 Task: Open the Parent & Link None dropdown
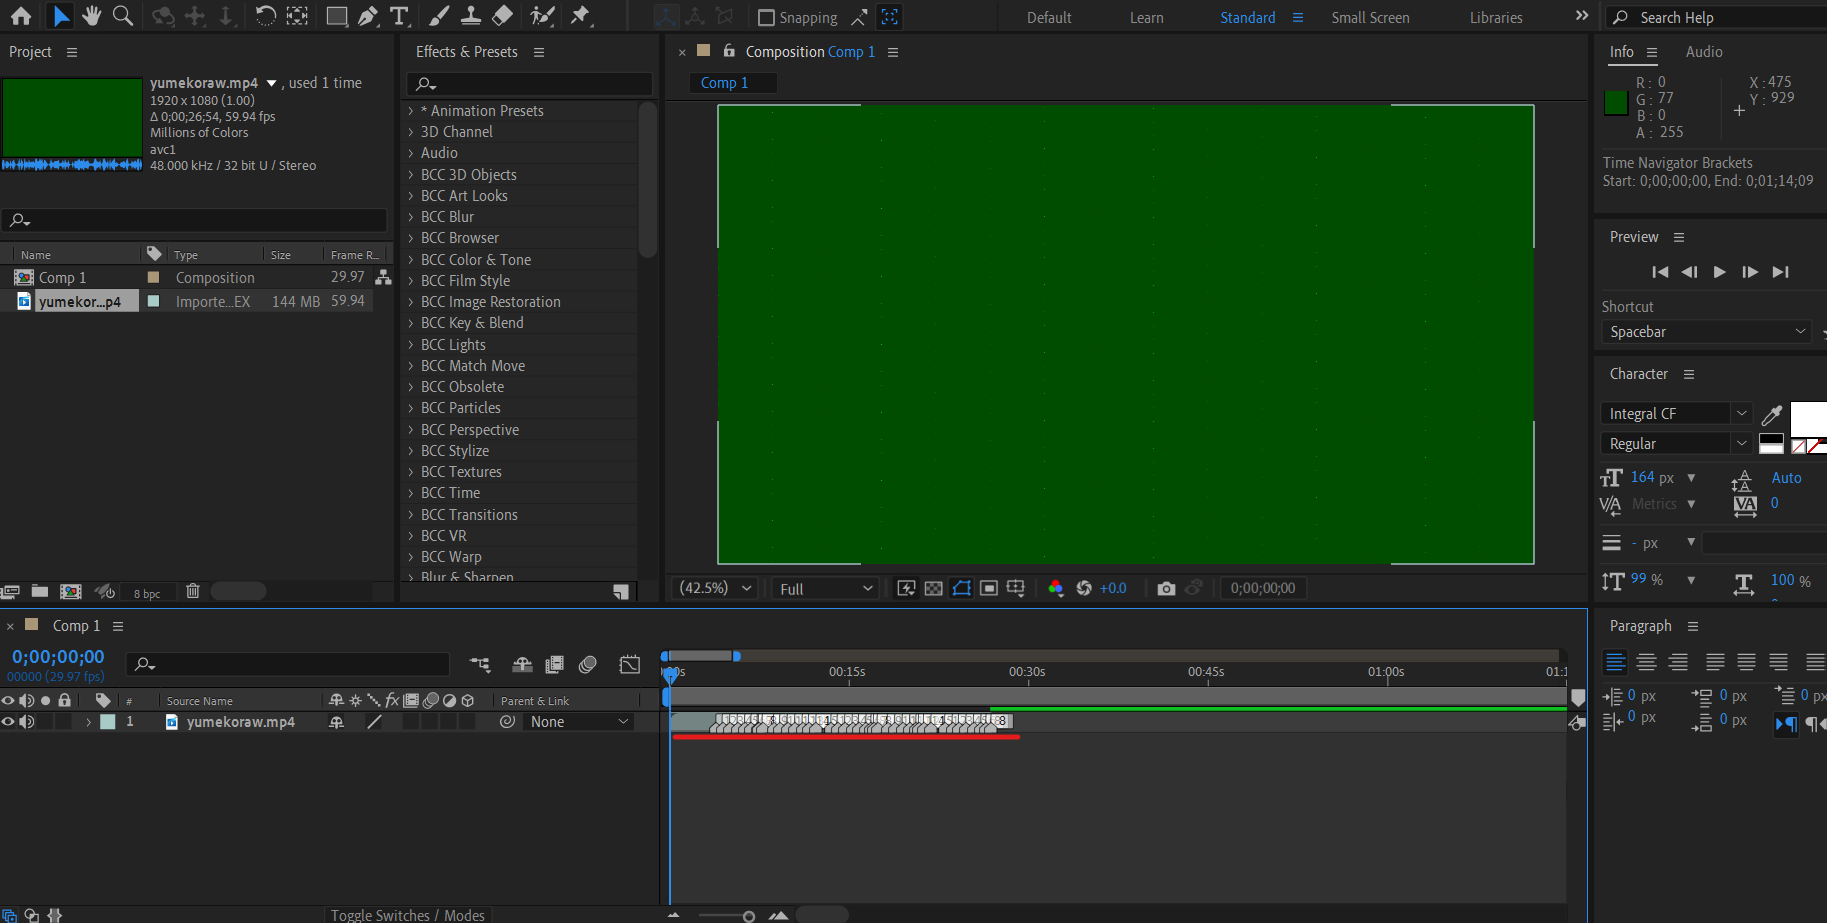click(x=578, y=721)
